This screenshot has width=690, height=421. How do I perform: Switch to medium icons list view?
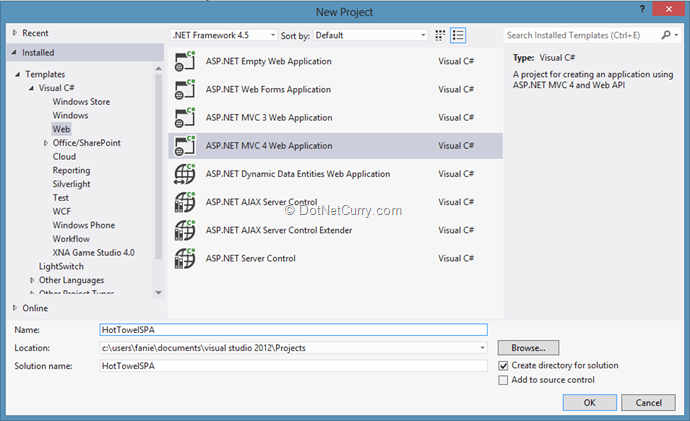pos(458,35)
